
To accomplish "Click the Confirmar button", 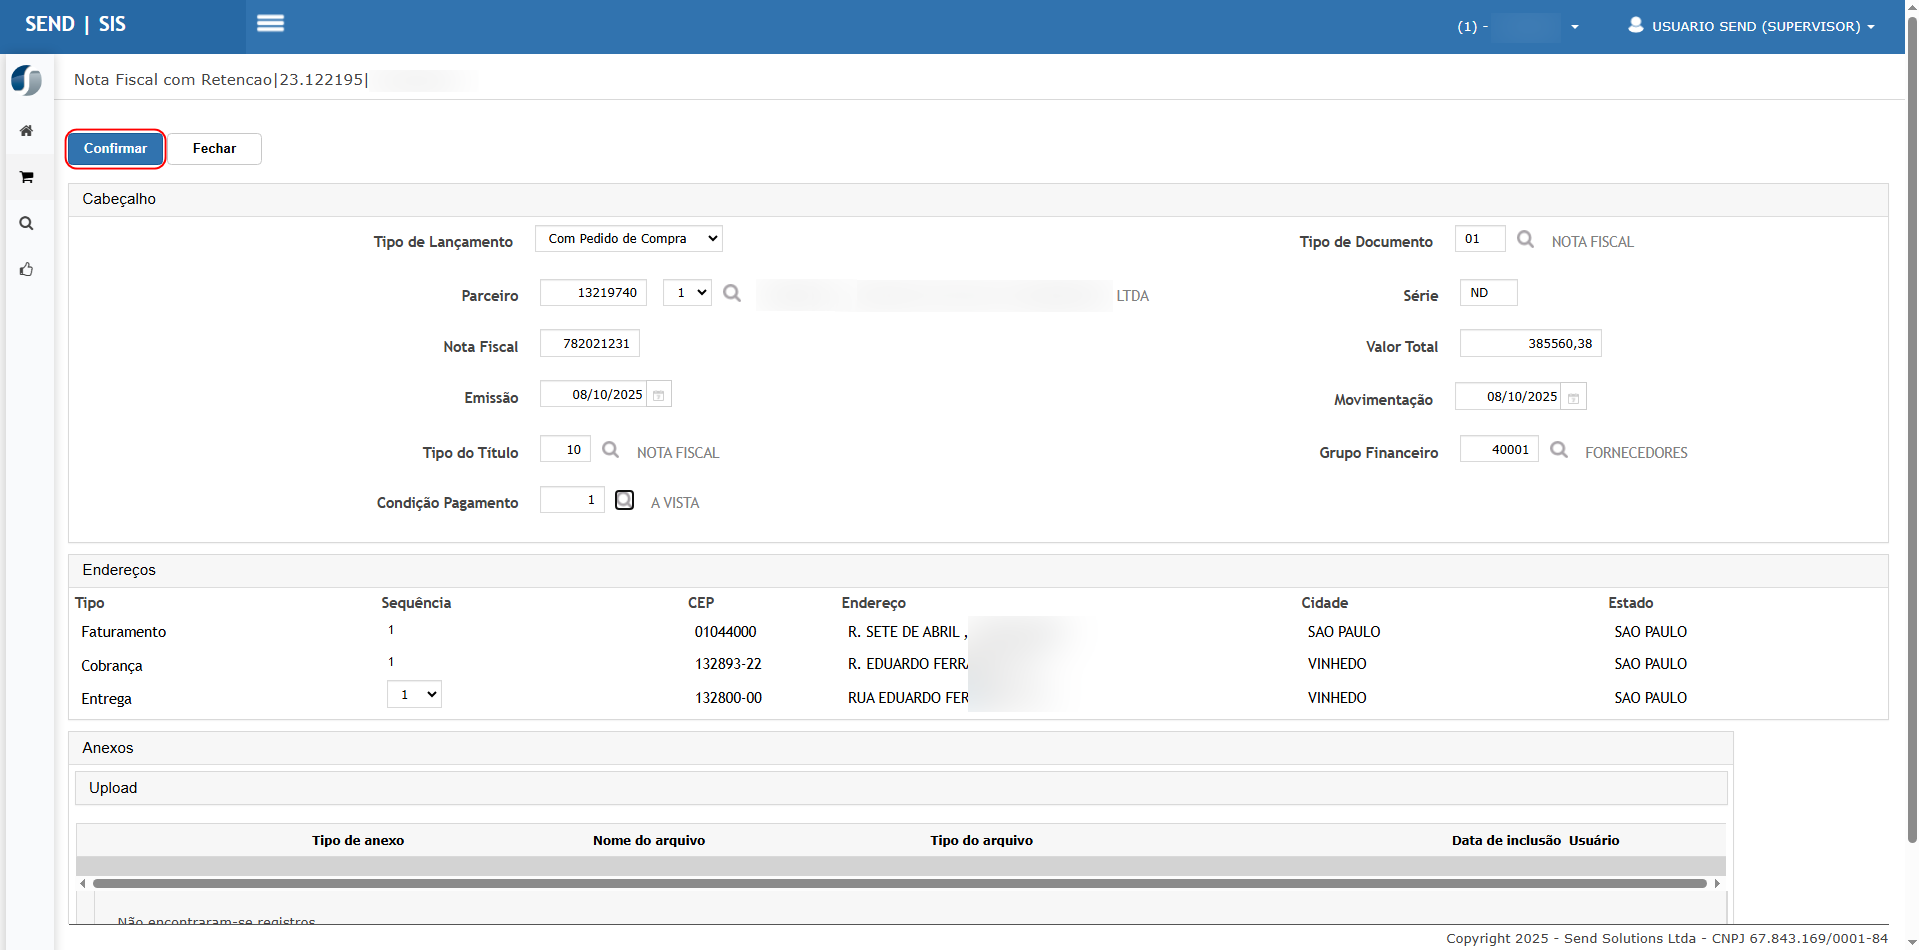I will [x=115, y=149].
